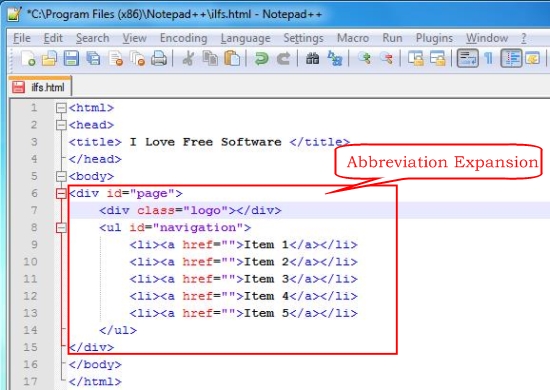
Task: Click the Zoom Out magnifier icon
Action: click(386, 58)
